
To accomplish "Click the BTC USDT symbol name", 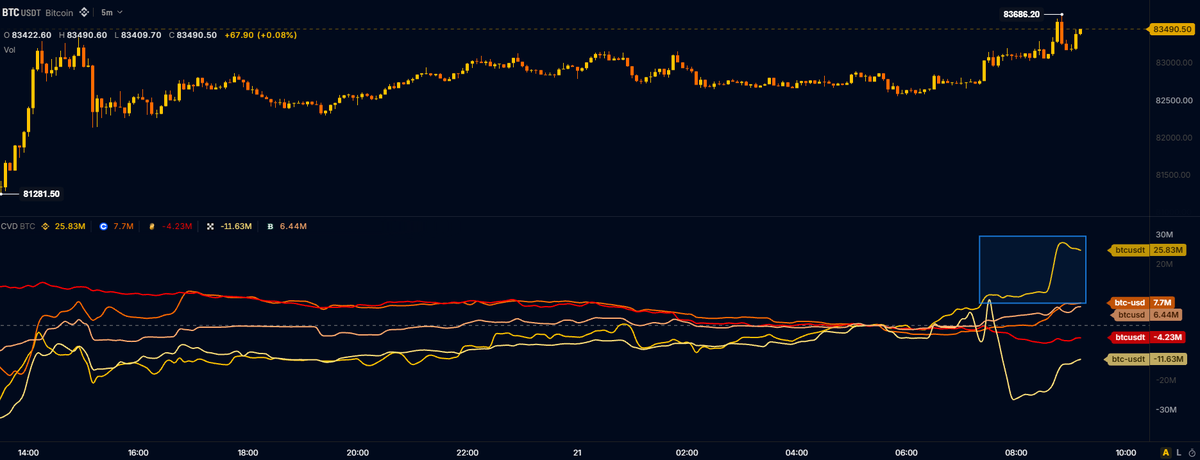I will pyautogui.click(x=21, y=13).
